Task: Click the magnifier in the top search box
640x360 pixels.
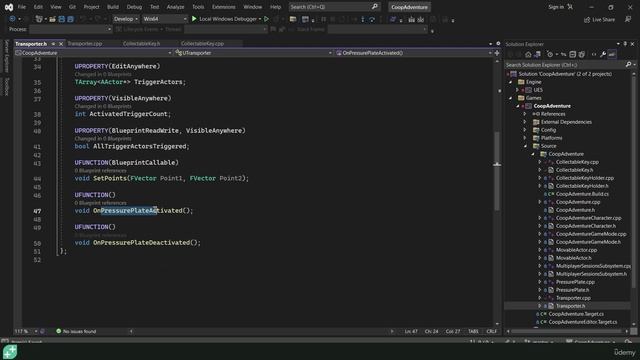Action: click(375, 7)
